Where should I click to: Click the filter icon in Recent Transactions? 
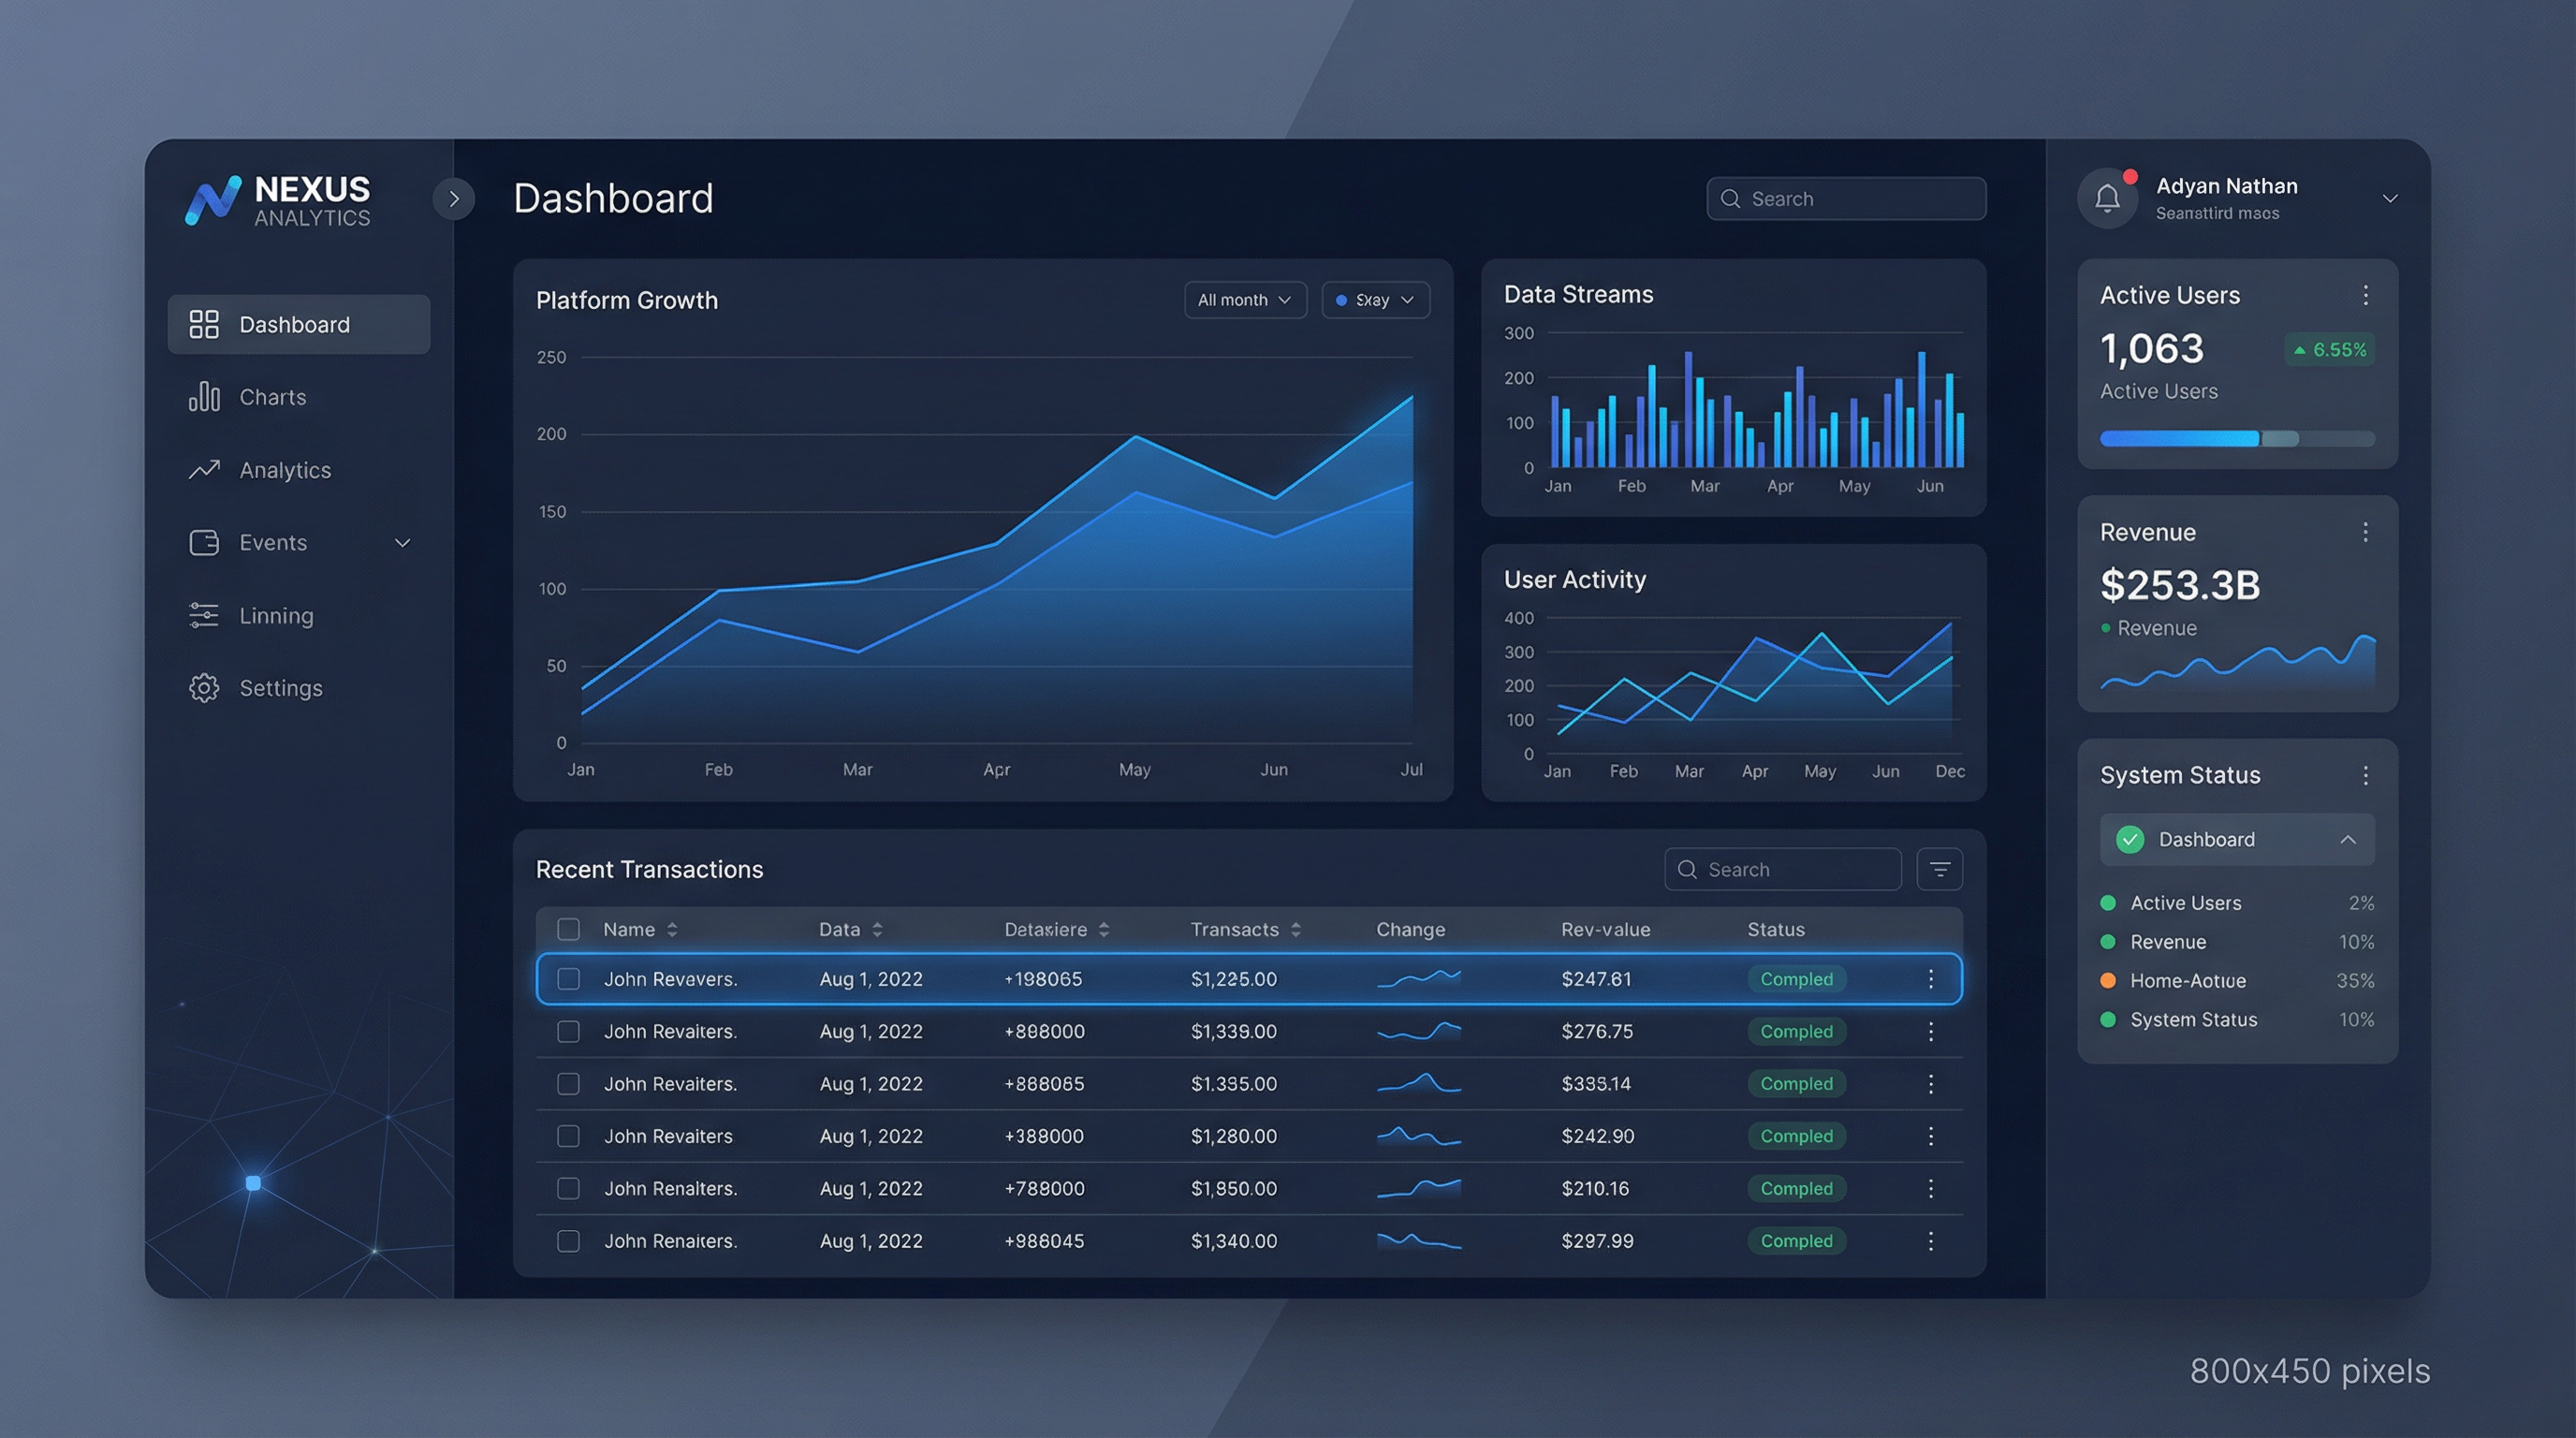pyautogui.click(x=1939, y=869)
